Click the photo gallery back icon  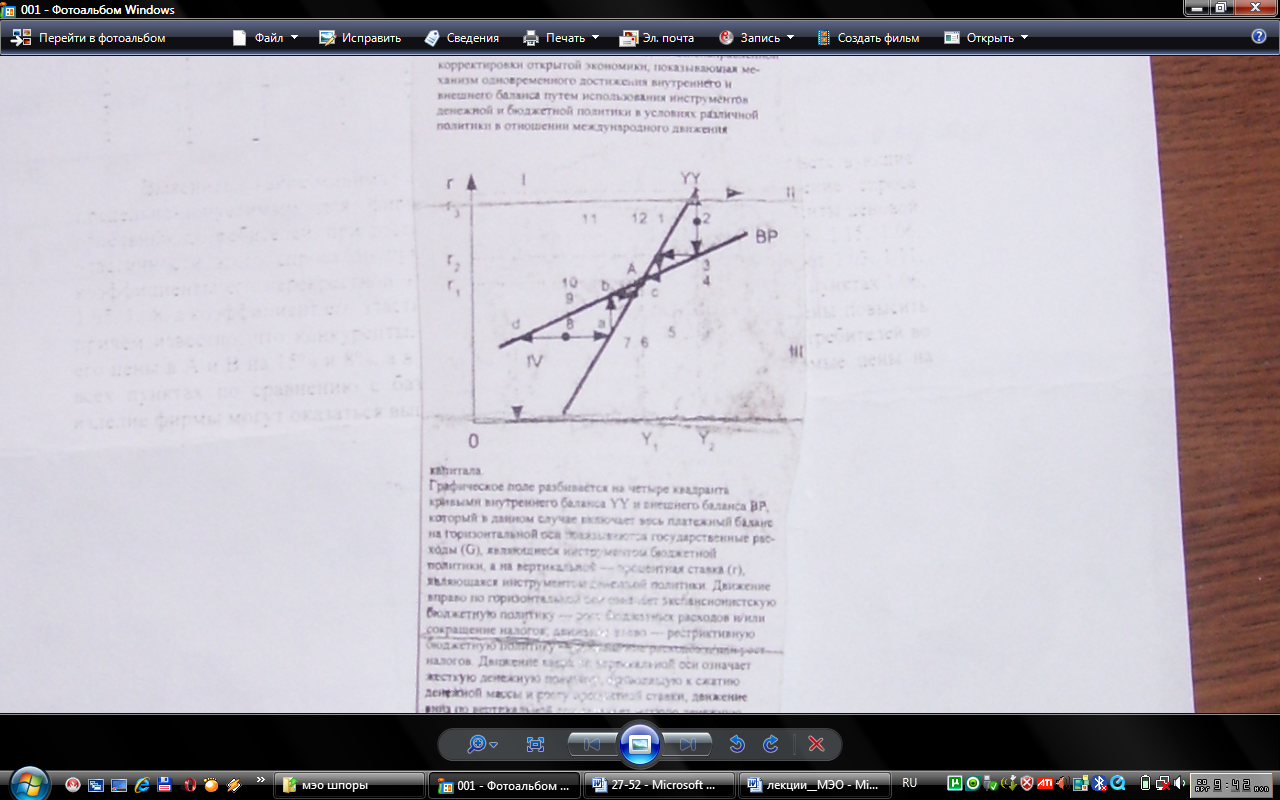tap(21, 38)
